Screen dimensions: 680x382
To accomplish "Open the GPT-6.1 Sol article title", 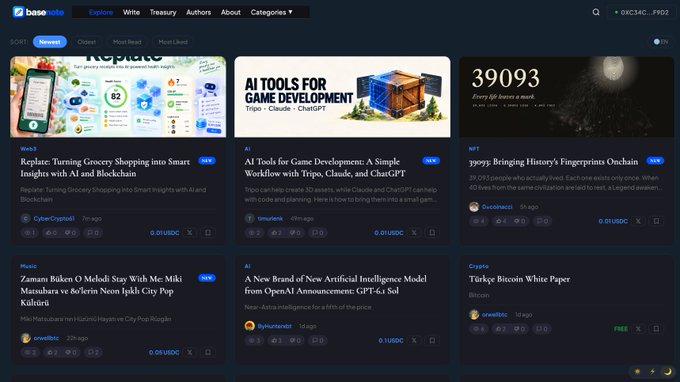I will click(x=335, y=285).
